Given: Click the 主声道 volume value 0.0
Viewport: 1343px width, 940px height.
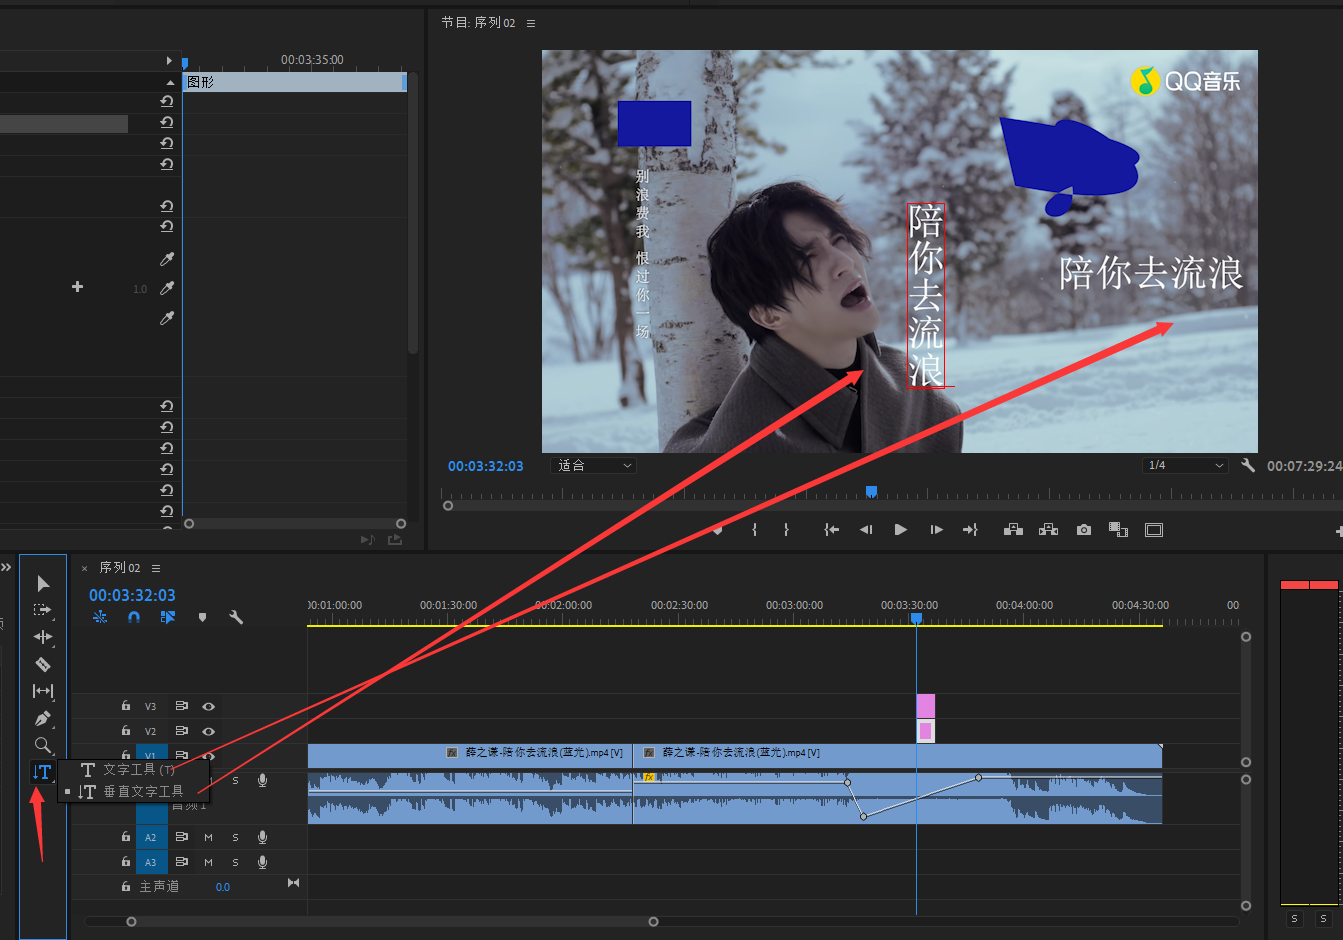Looking at the screenshot, I should tap(222, 887).
